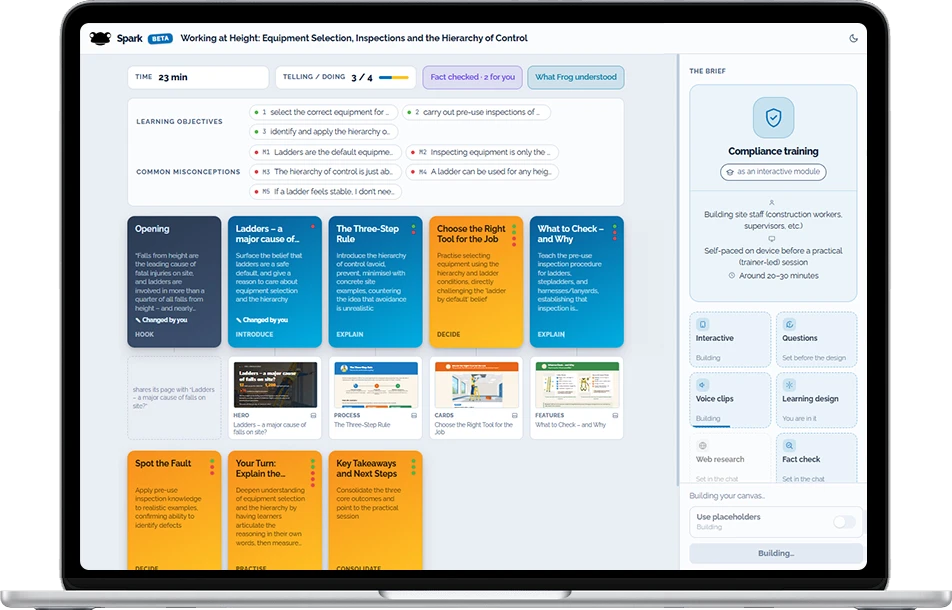
Task: Click misconception M4 "A ladder can be used for any heig.."
Action: click(482, 172)
